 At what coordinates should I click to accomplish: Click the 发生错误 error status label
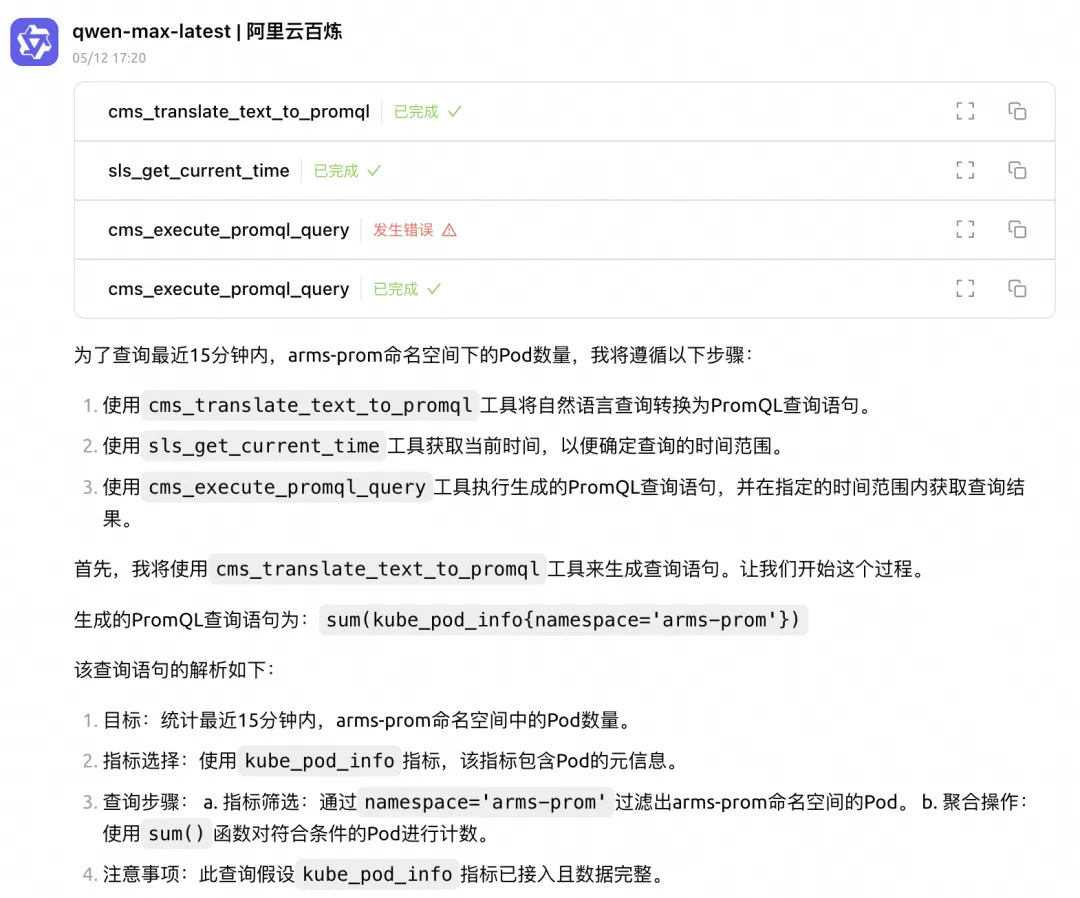tap(403, 230)
